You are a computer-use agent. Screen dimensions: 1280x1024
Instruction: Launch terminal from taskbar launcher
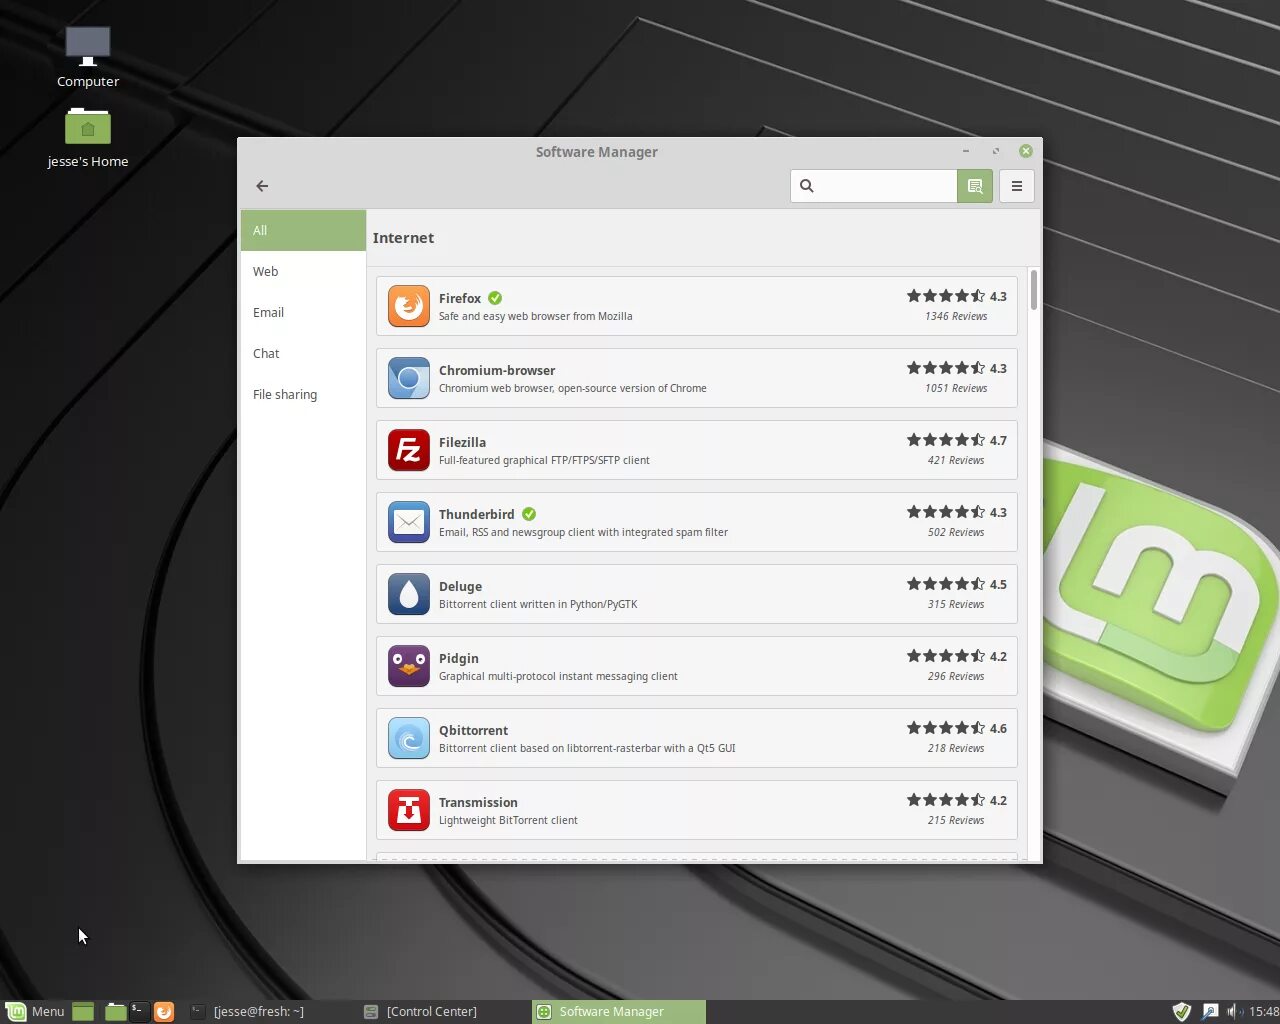pyautogui.click(x=140, y=1011)
